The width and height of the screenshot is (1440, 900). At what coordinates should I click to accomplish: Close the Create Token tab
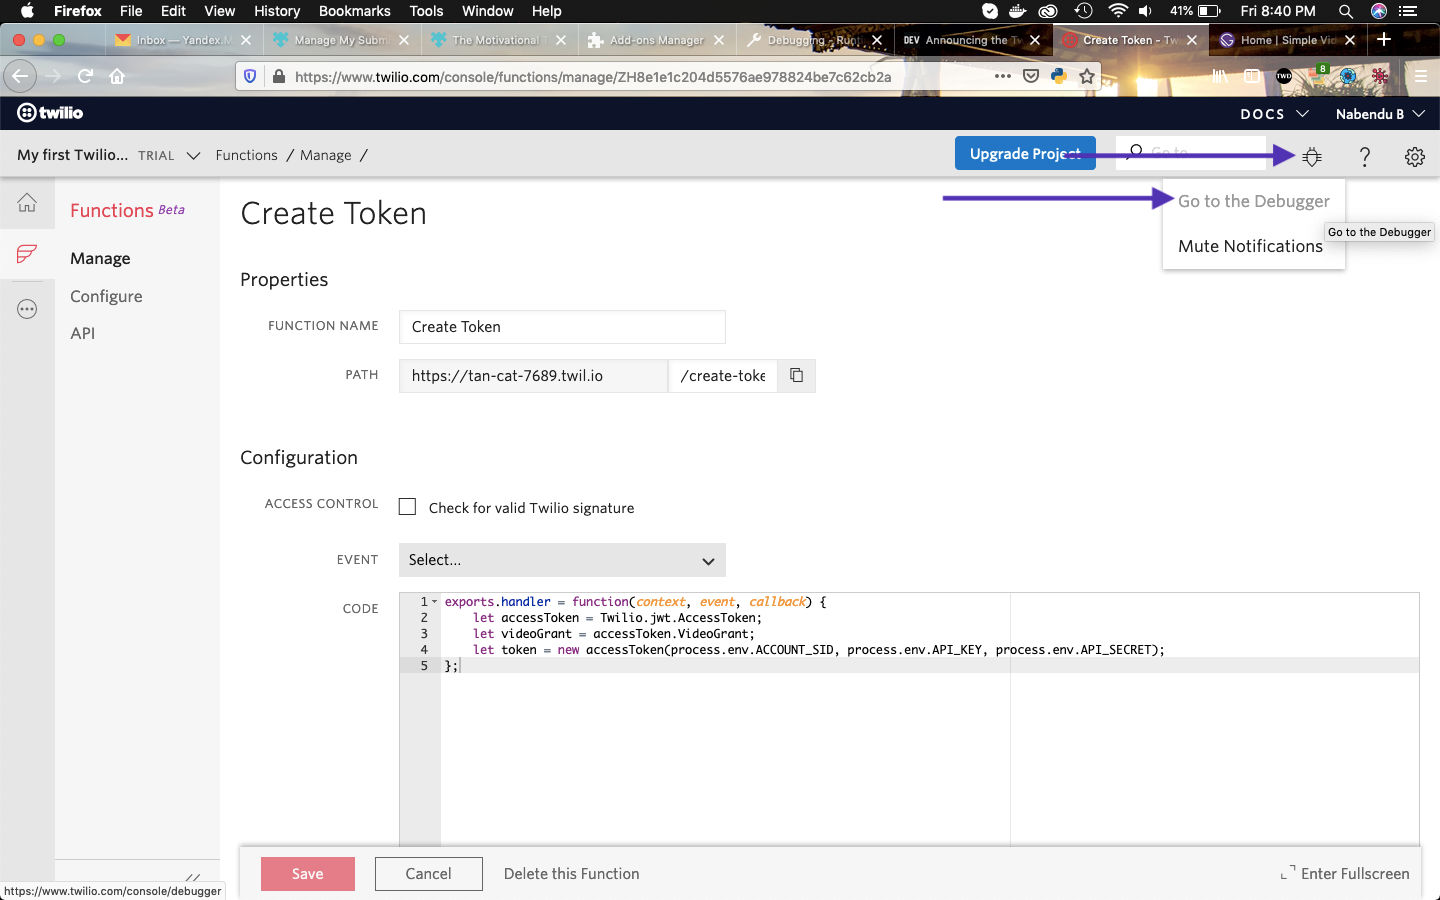point(1192,40)
